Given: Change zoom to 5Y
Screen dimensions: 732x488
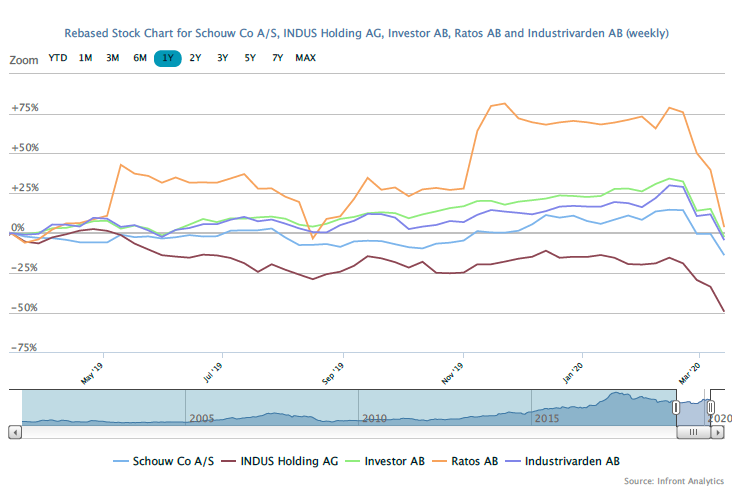Looking at the screenshot, I should pyautogui.click(x=250, y=58).
